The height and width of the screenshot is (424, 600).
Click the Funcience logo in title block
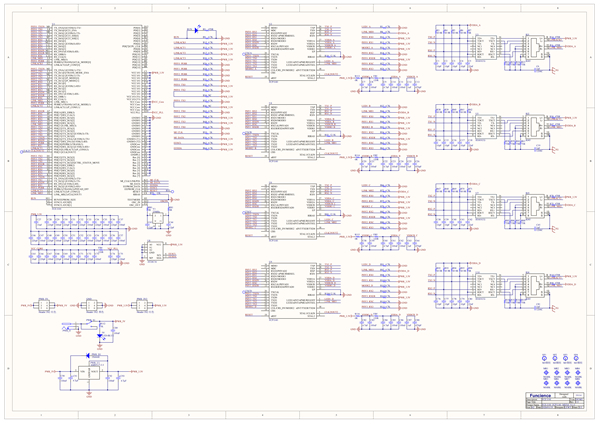(540, 396)
